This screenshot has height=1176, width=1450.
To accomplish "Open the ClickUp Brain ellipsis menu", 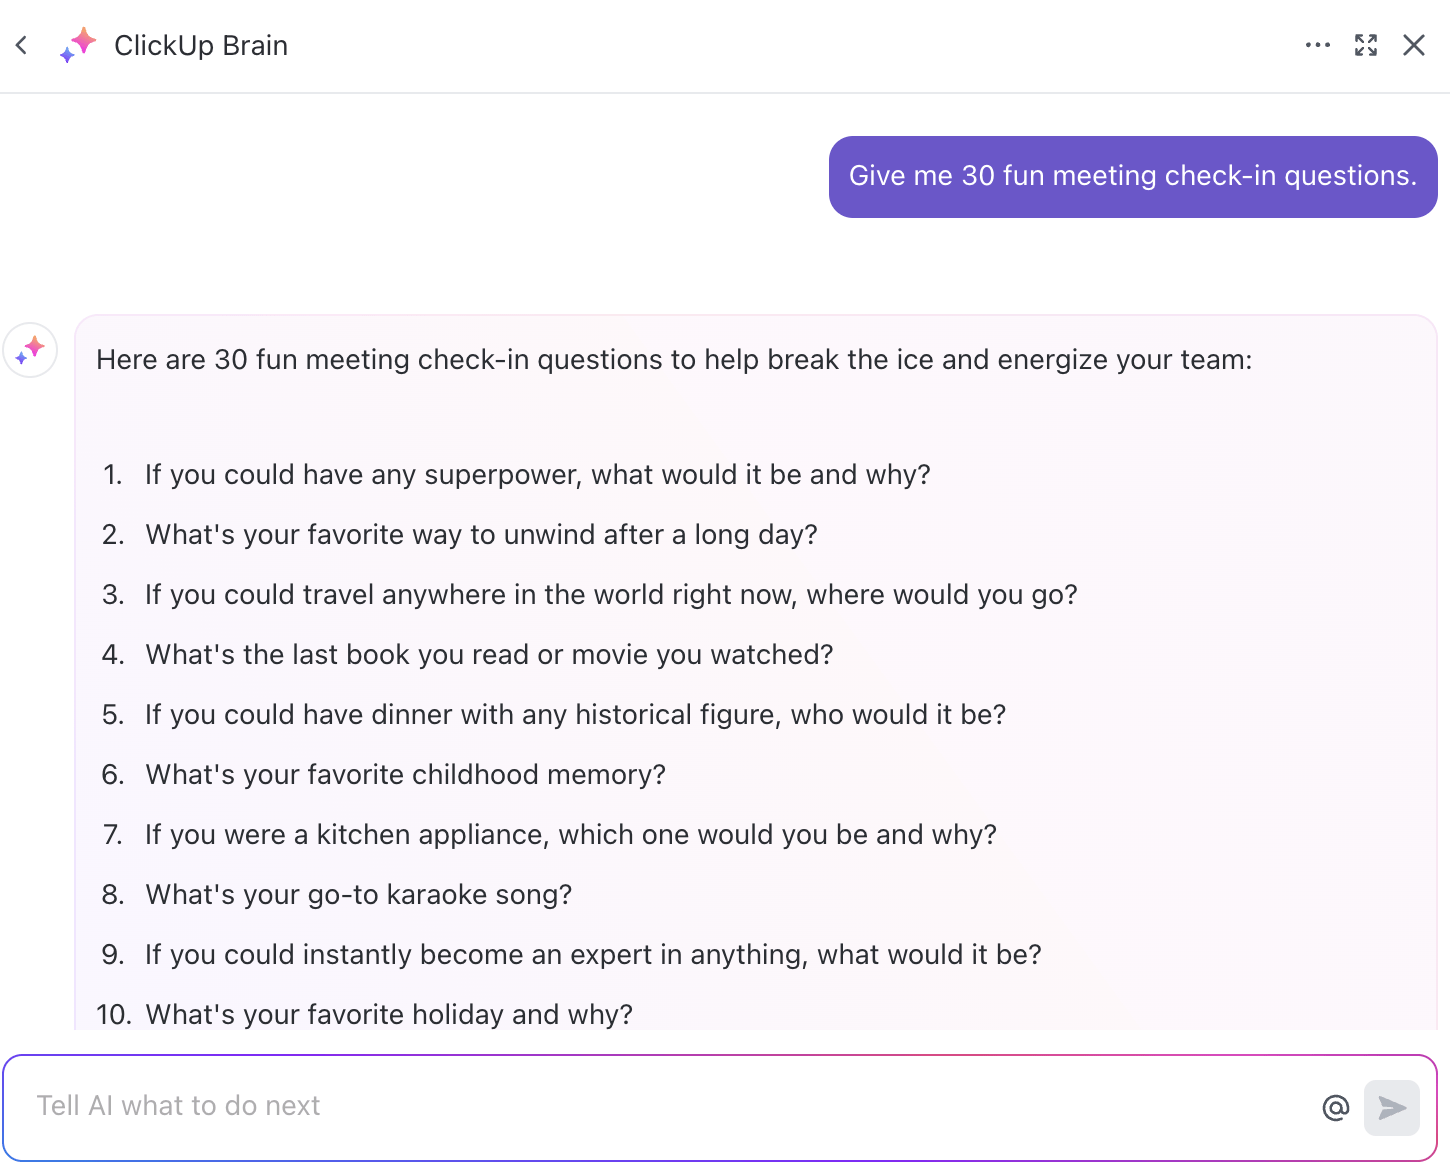I will tap(1318, 45).
